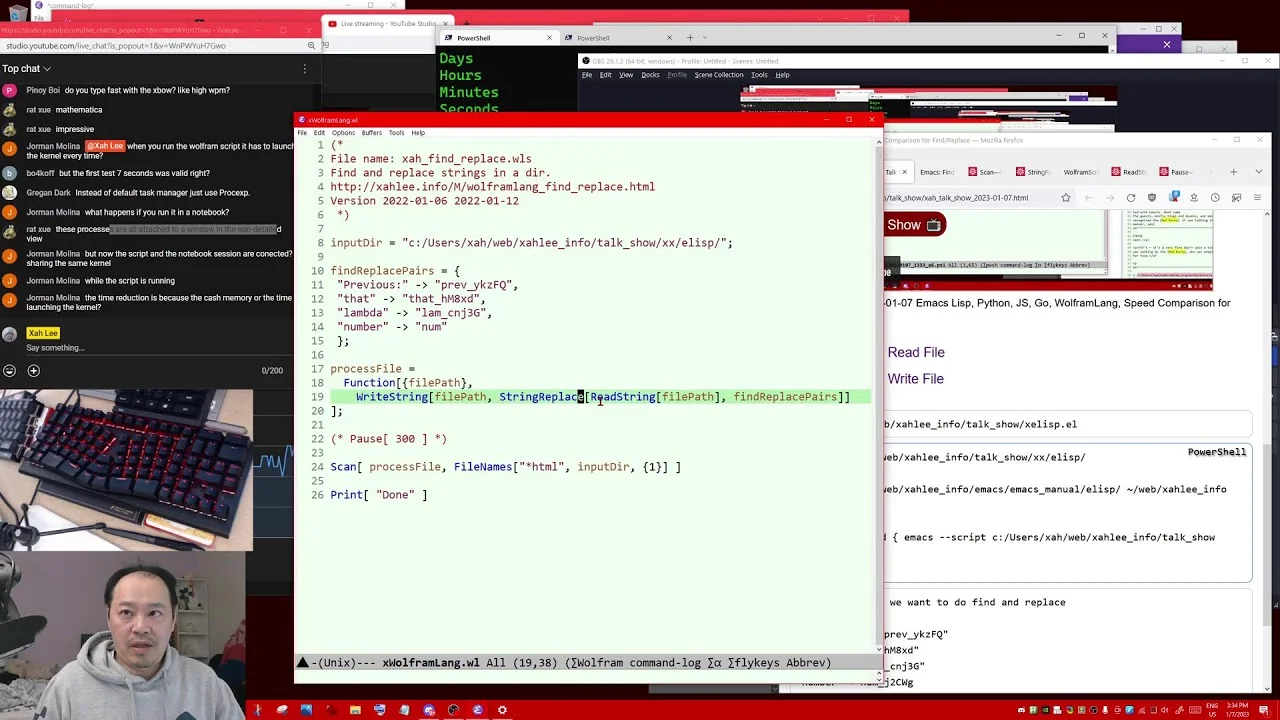Open the File menu in Emacs window
Image resolution: width=1280 pixels, height=720 pixels.
pyautogui.click(x=302, y=133)
